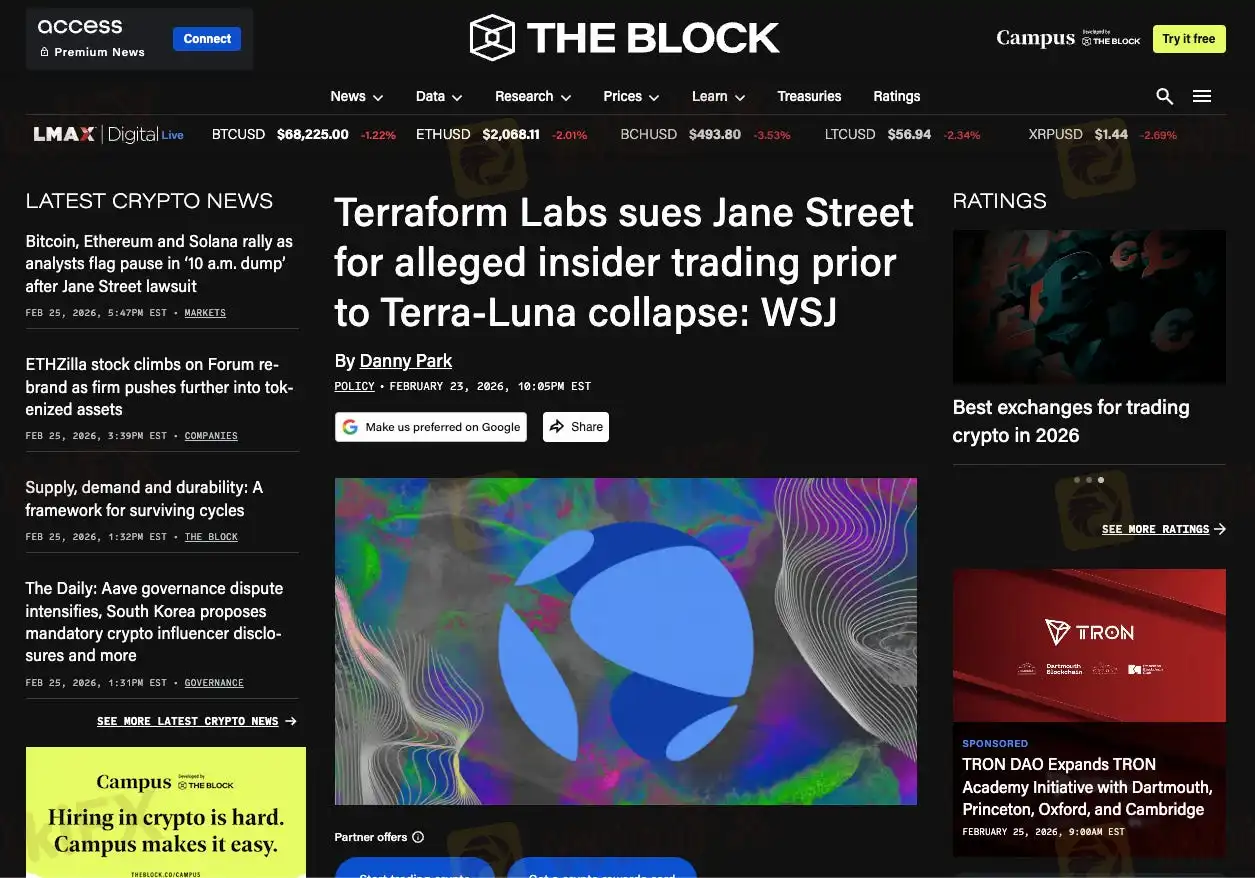The width and height of the screenshot is (1255, 878).
Task: Click the Partner offers info icon
Action: tap(418, 837)
